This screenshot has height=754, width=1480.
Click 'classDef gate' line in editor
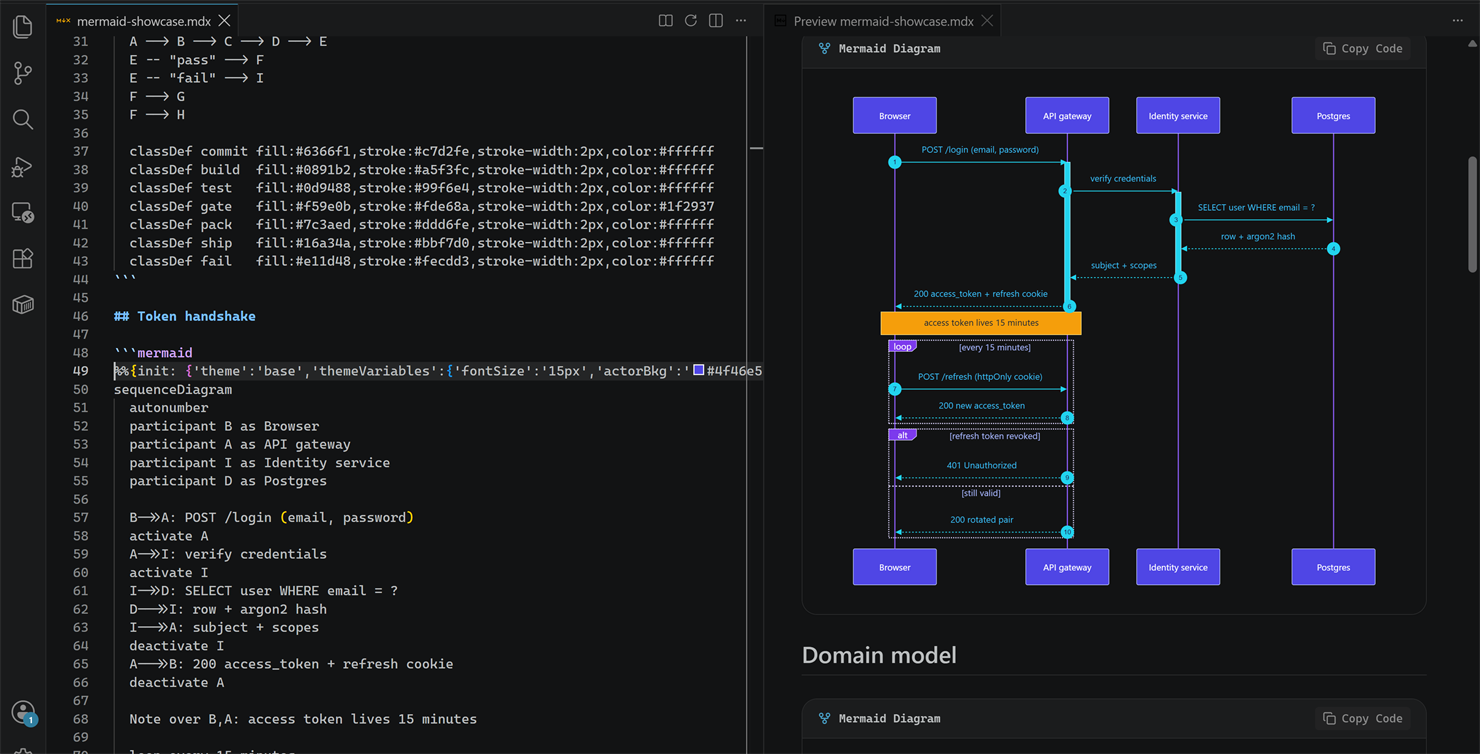tap(422, 206)
